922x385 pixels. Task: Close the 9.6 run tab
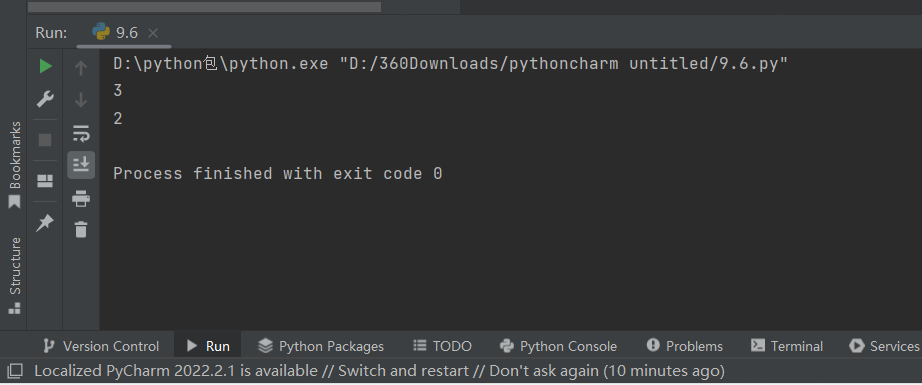(x=153, y=33)
